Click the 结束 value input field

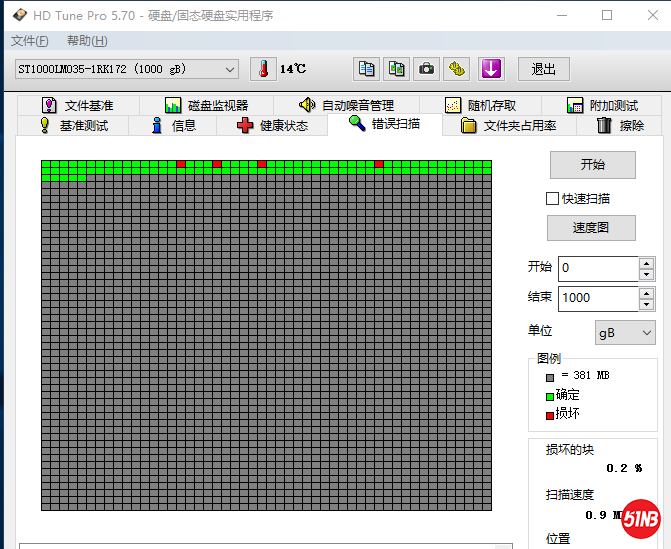pyautogui.click(x=598, y=298)
